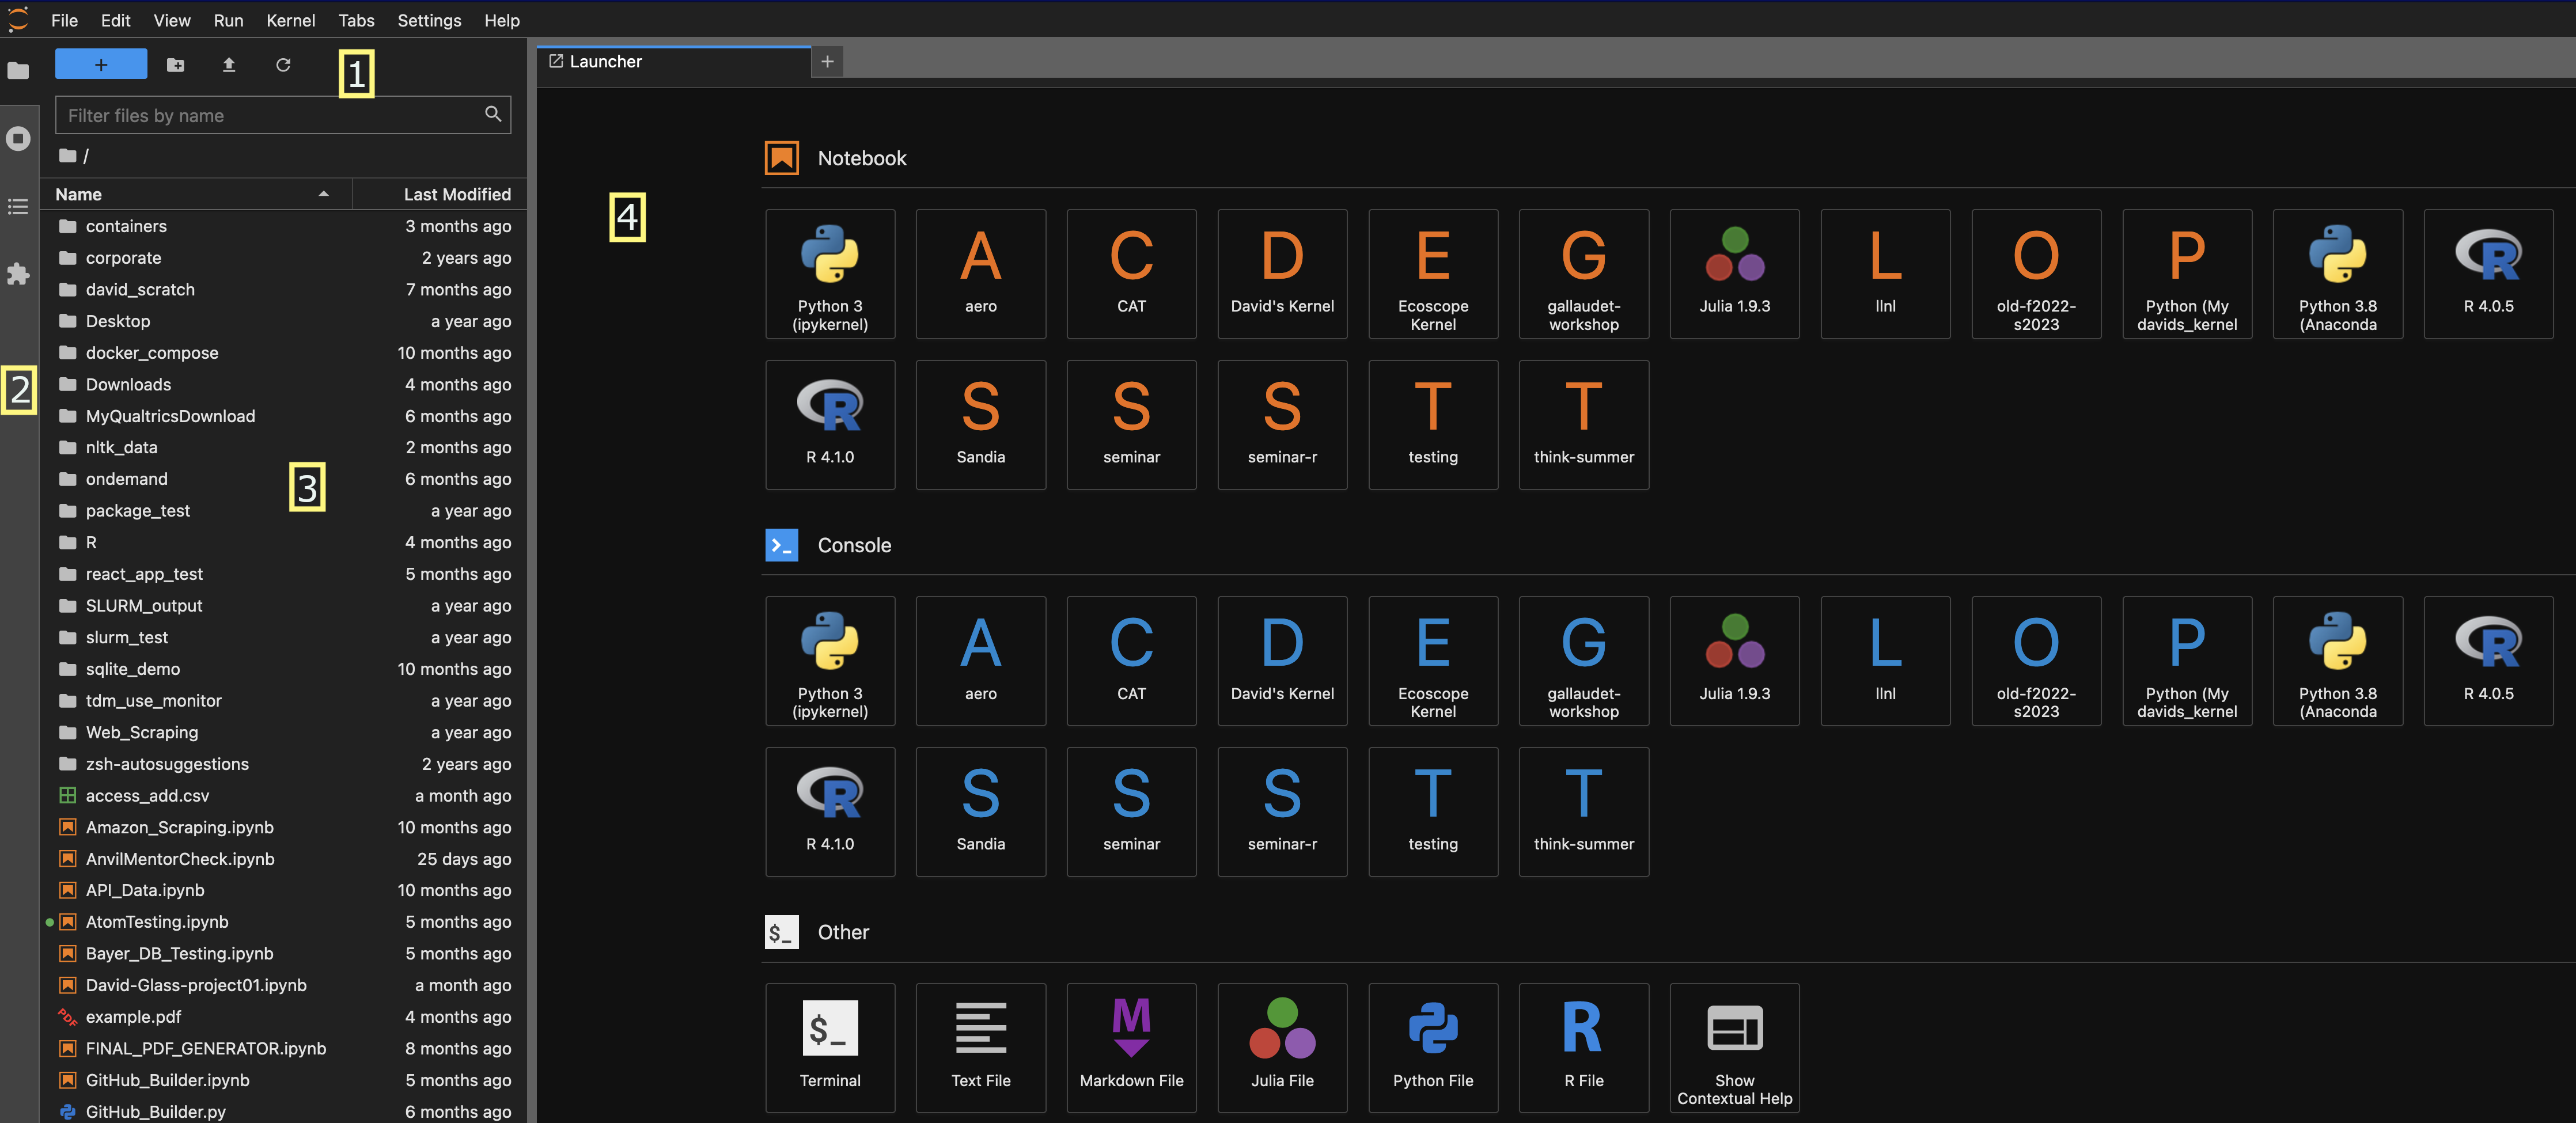
Task: Open Julia 1.9.3 notebook
Action: 1733,271
